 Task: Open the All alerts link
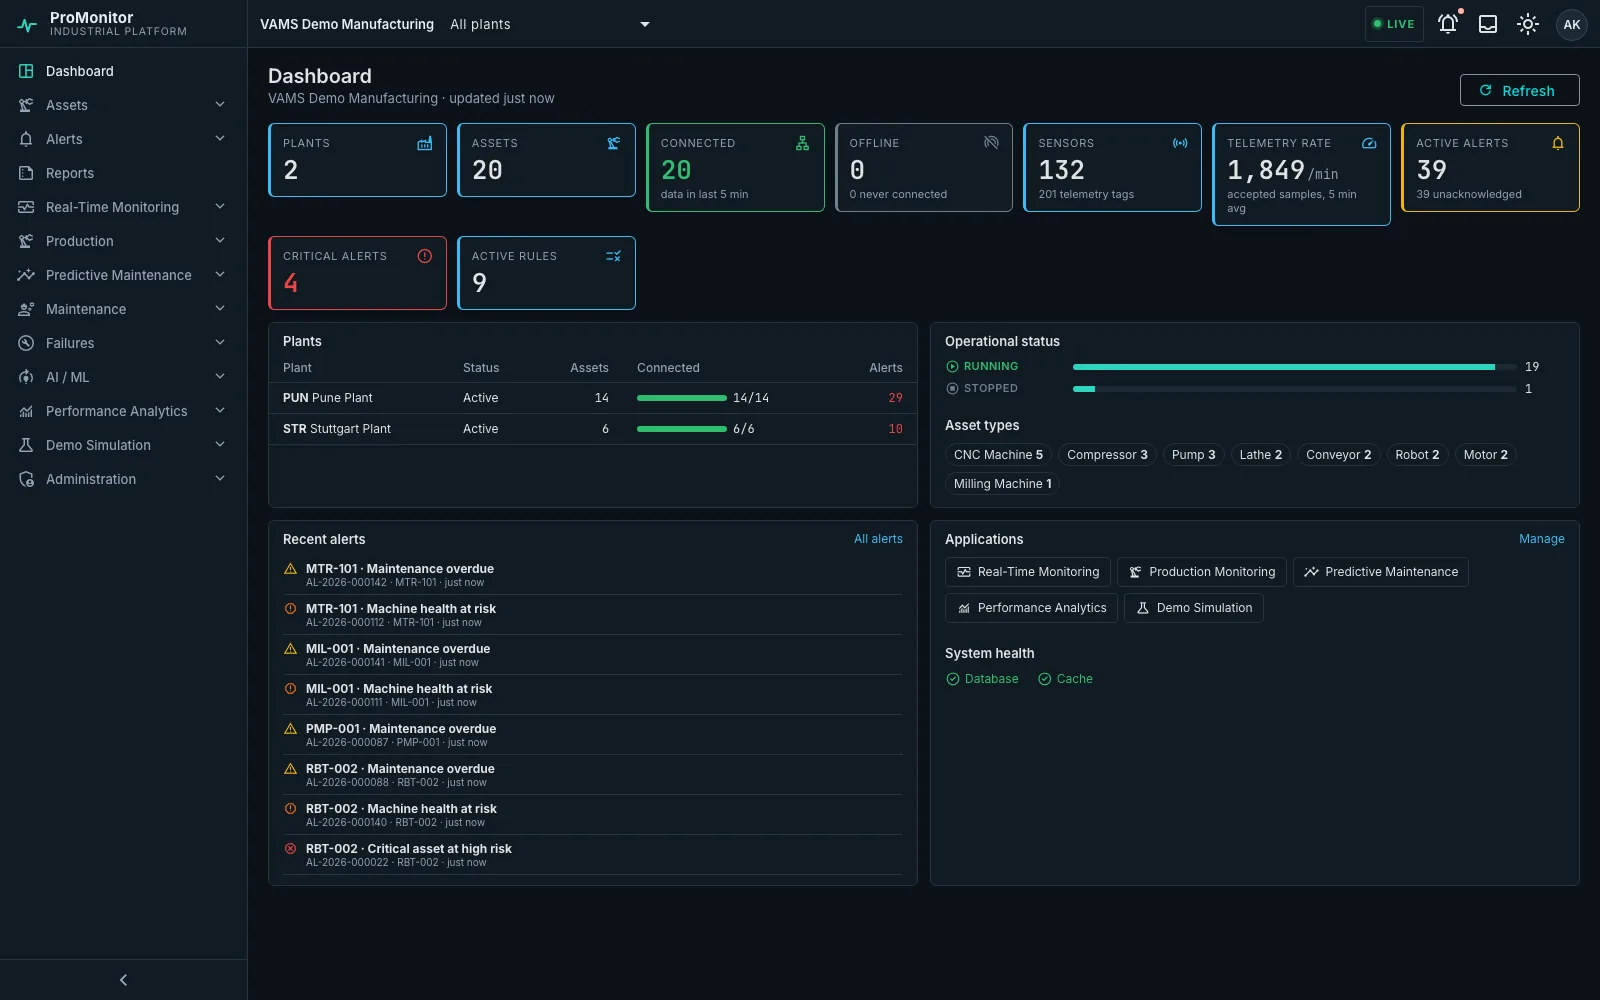(878, 539)
